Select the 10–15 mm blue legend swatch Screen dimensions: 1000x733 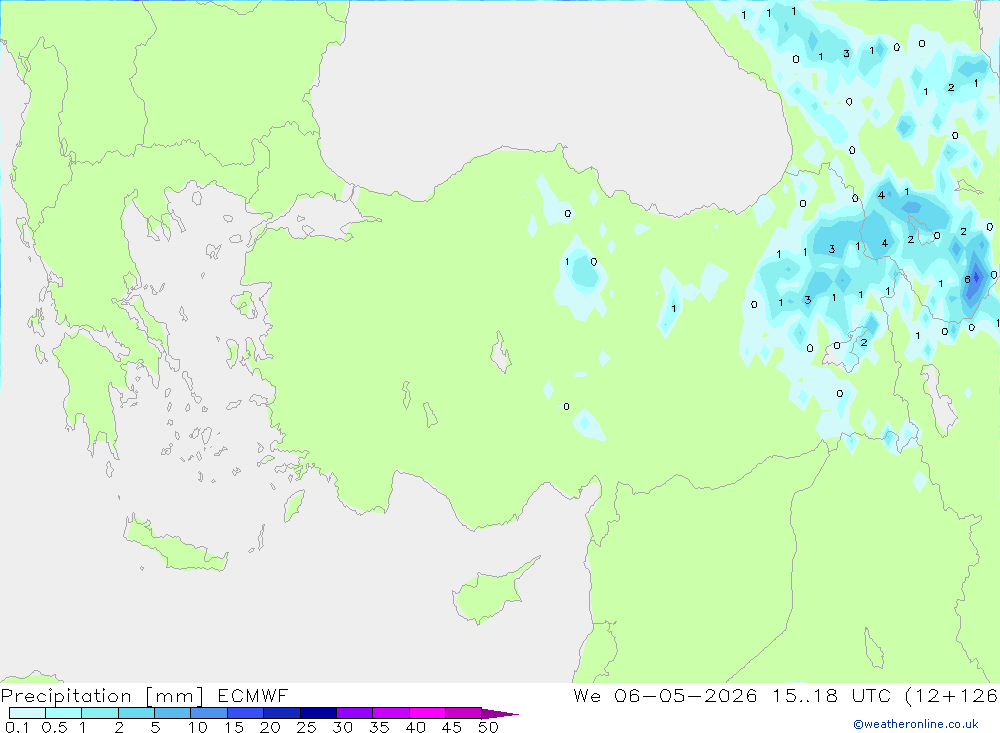209,713
